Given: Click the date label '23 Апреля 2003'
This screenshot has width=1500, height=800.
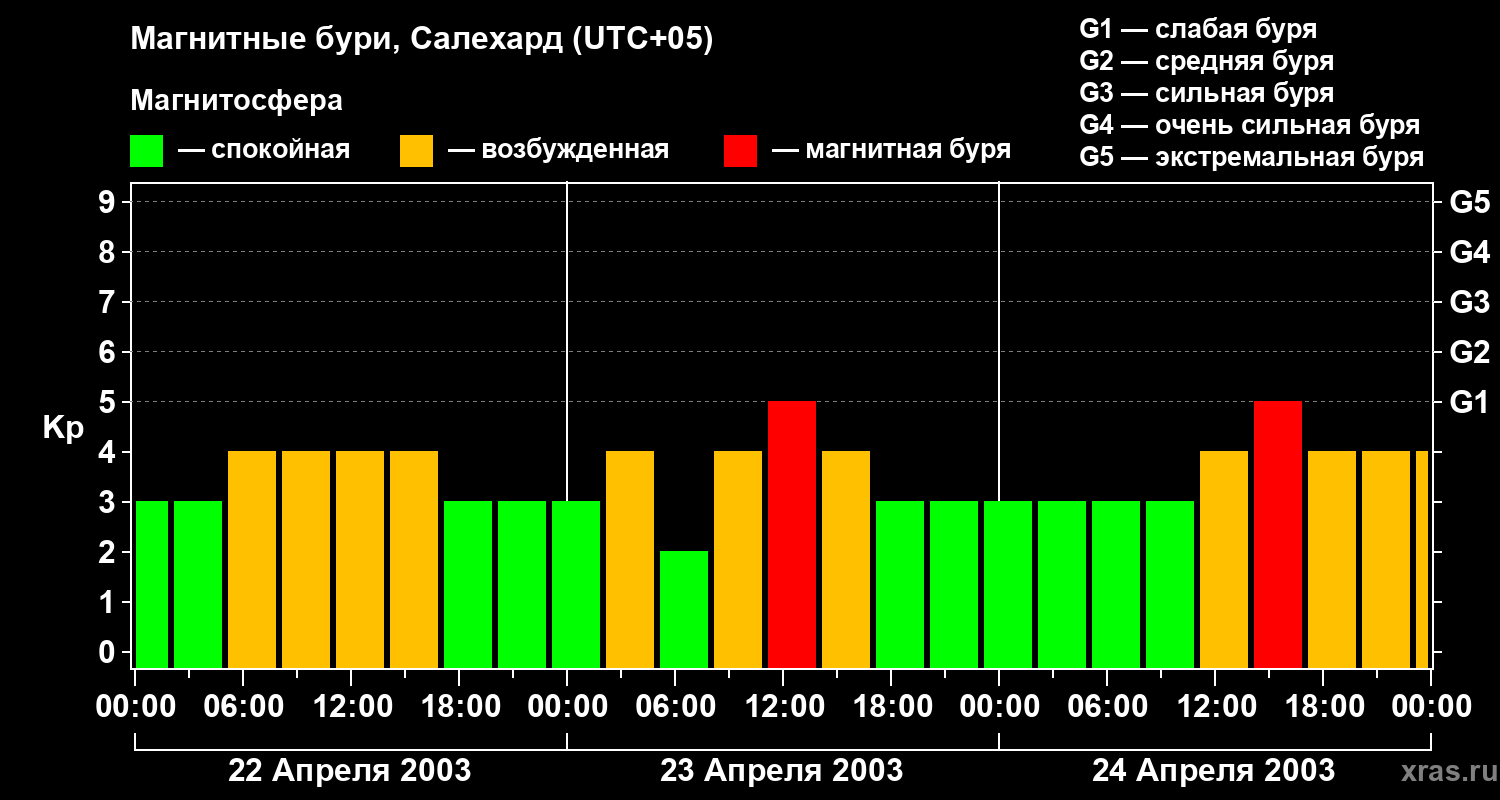Looking at the screenshot, I should coord(782,770).
